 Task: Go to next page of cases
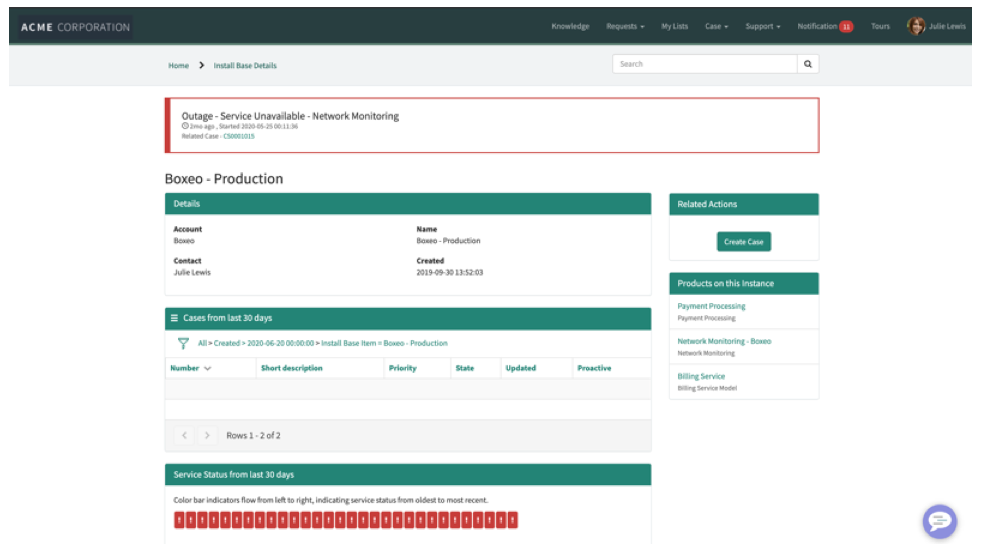(x=207, y=435)
